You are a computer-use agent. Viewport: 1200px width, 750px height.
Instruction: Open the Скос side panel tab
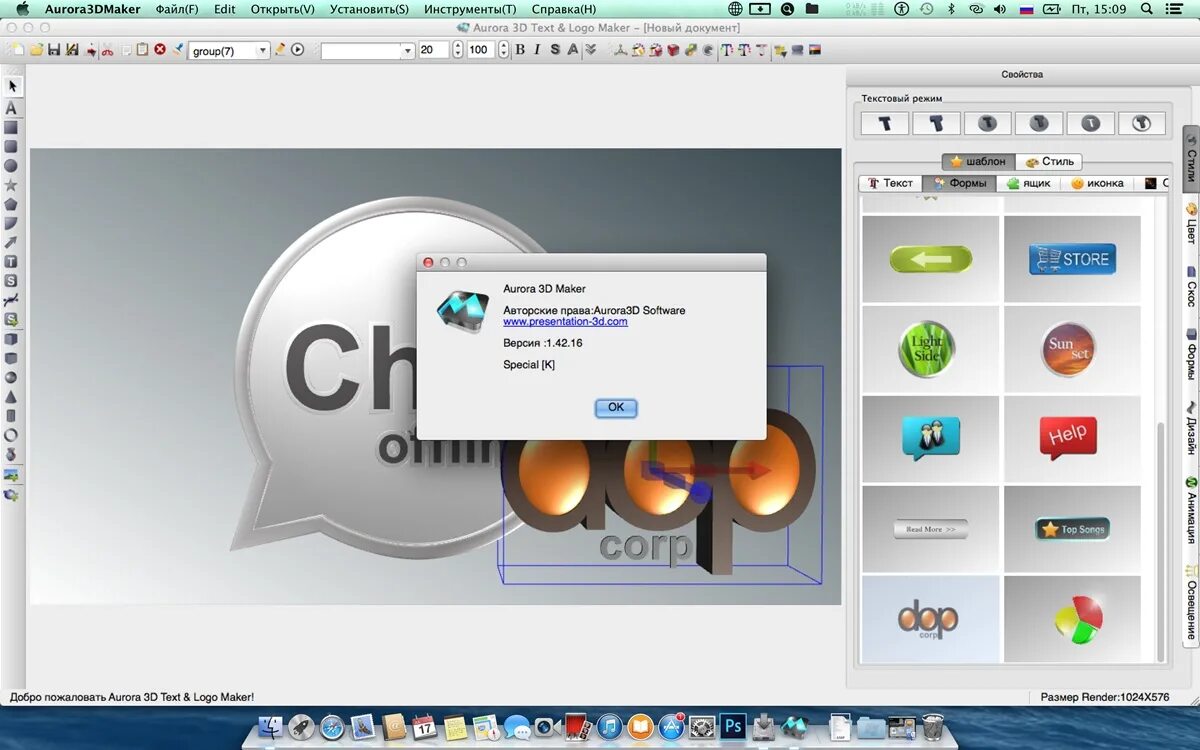[1191, 286]
